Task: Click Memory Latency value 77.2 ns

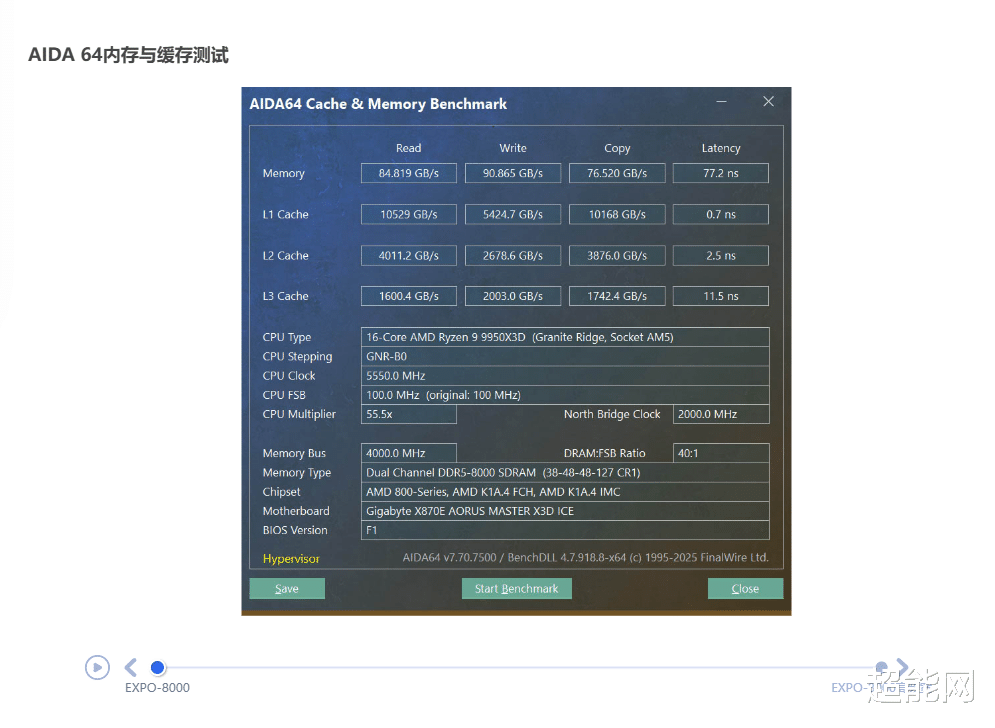Action: click(x=721, y=173)
